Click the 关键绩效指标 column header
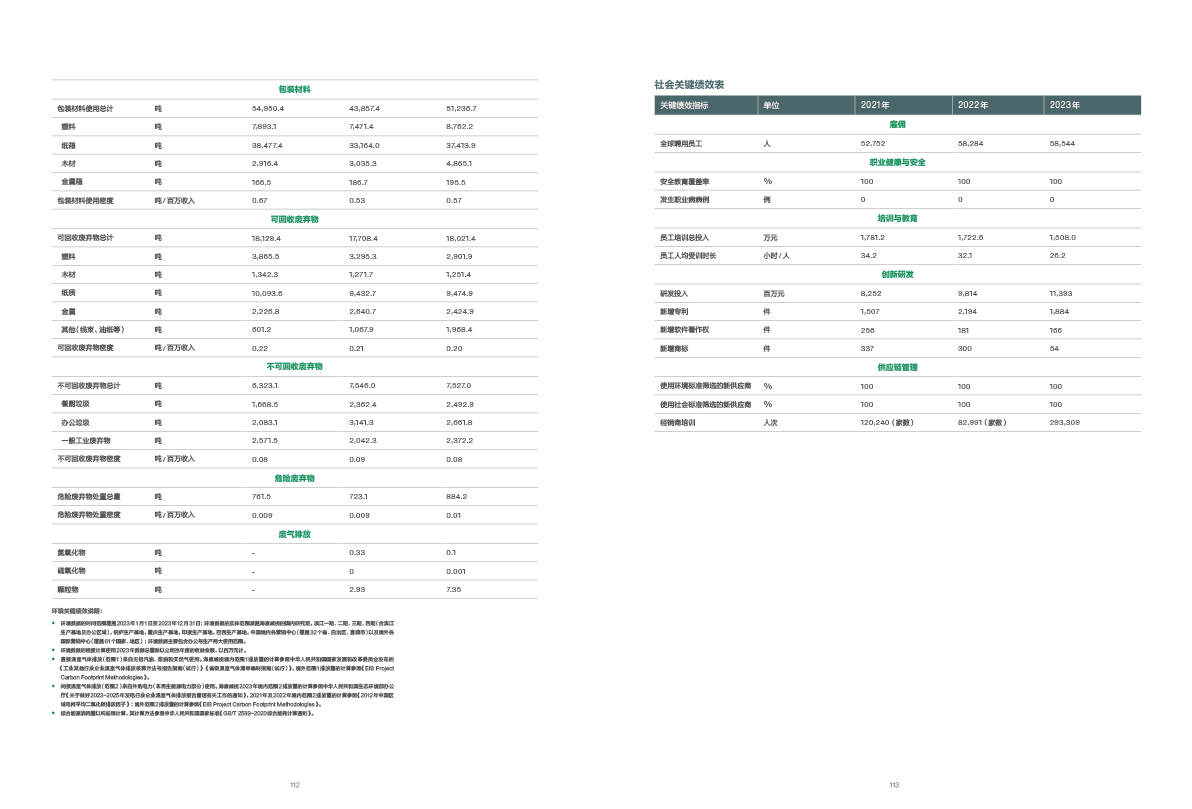 [683, 105]
